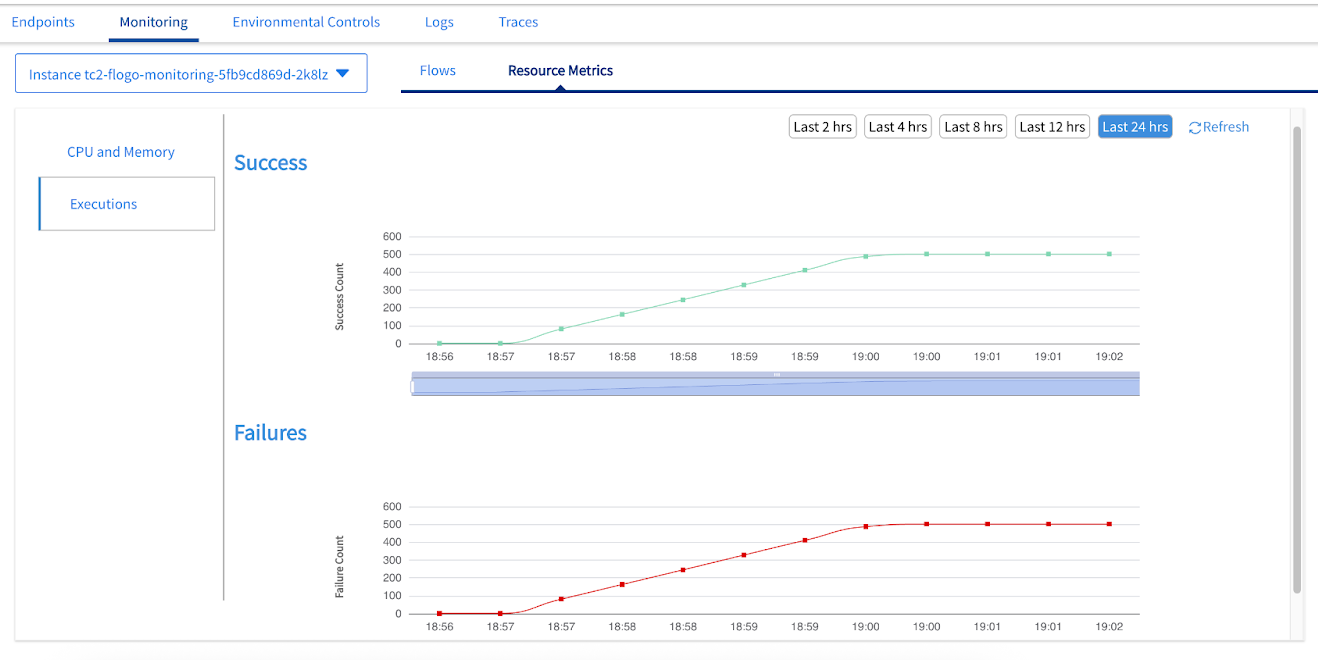Show CPU and Memory metrics

pos(121,152)
